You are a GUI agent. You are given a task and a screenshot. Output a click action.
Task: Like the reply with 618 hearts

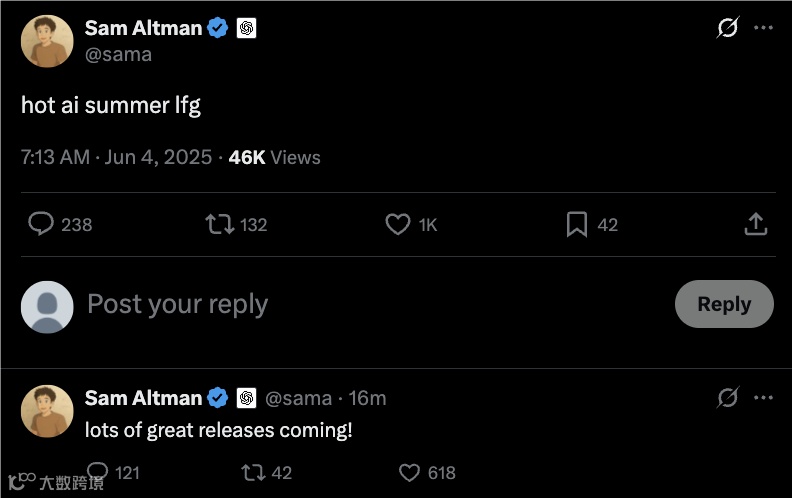(410, 472)
